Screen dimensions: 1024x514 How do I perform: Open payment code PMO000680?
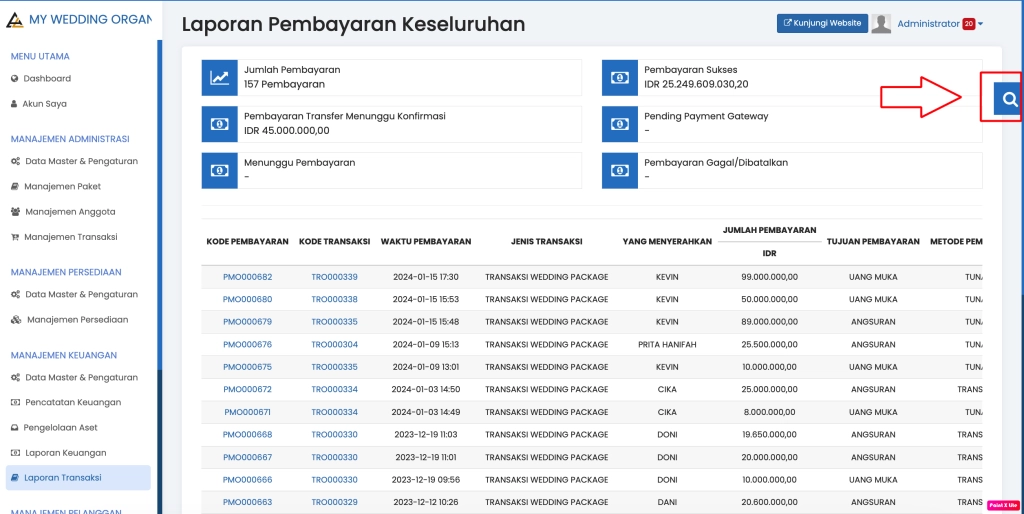coord(248,299)
